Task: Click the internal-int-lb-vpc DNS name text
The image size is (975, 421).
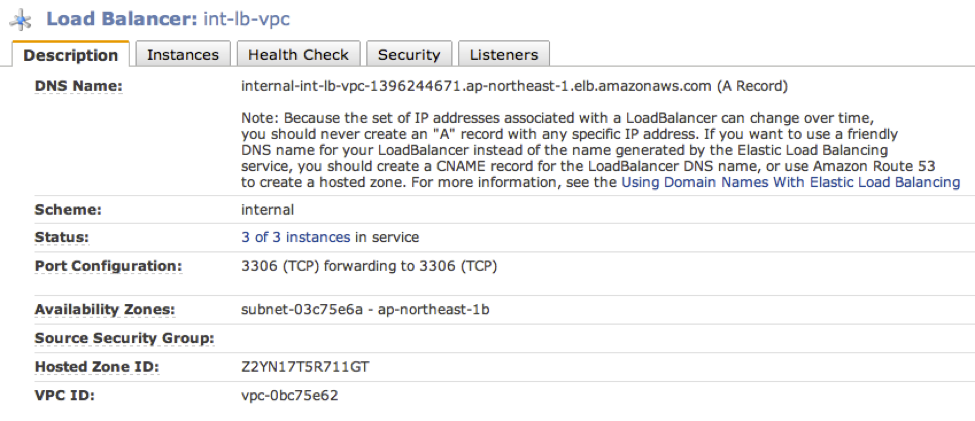Action: click(476, 86)
